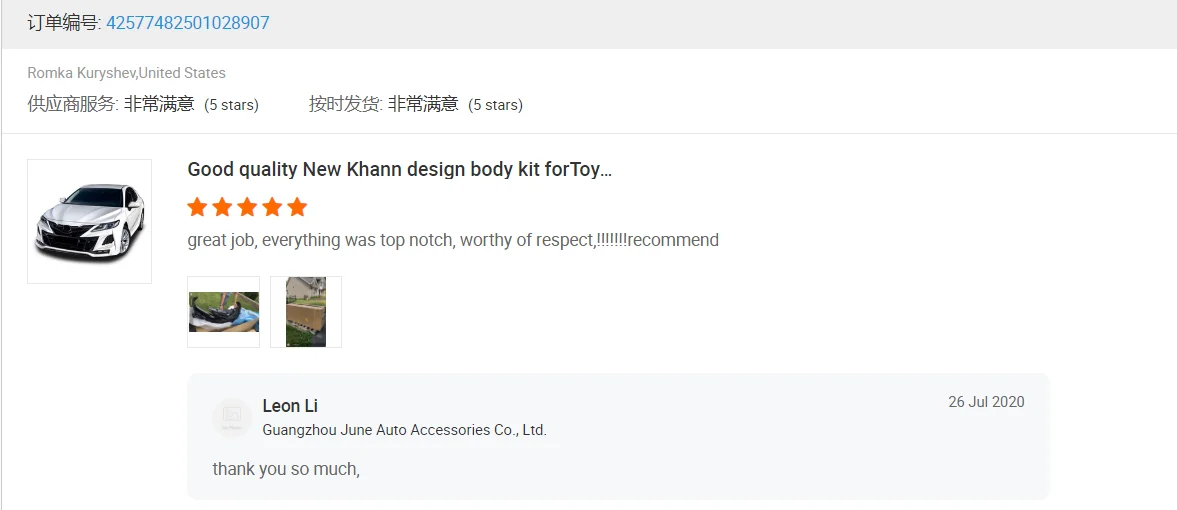Image resolution: width=1177 pixels, height=510 pixels.
Task: Click the fourth orange rating star
Action: (272, 207)
